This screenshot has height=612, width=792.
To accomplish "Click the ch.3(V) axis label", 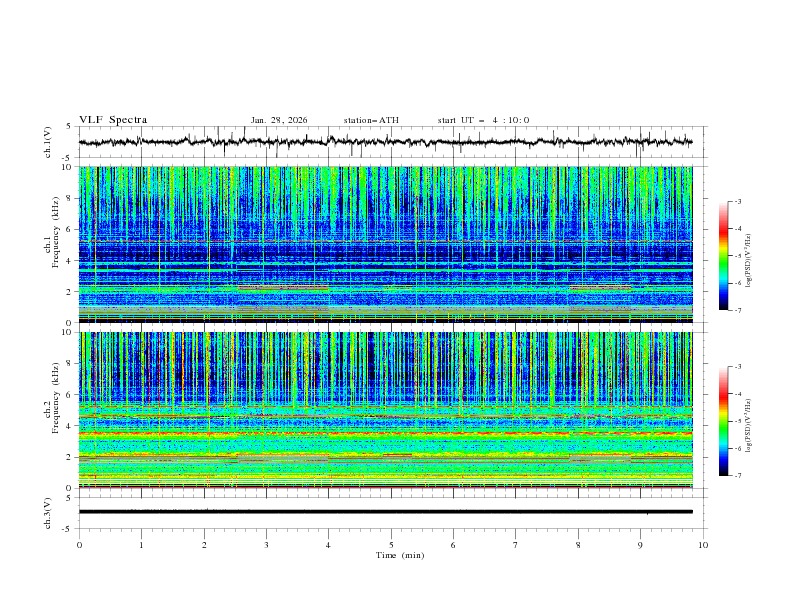I will click(x=47, y=511).
